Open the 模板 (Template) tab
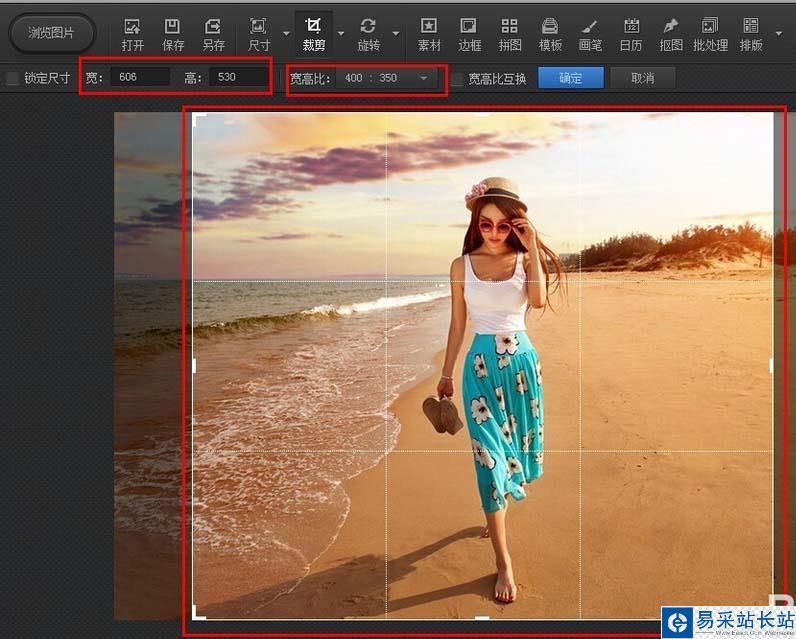The width and height of the screenshot is (796, 639). [550, 33]
